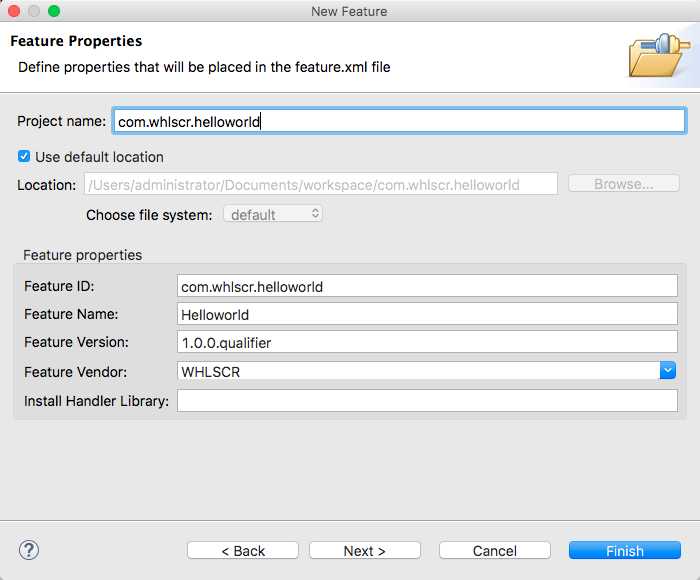Click the Location path field

point(321,184)
